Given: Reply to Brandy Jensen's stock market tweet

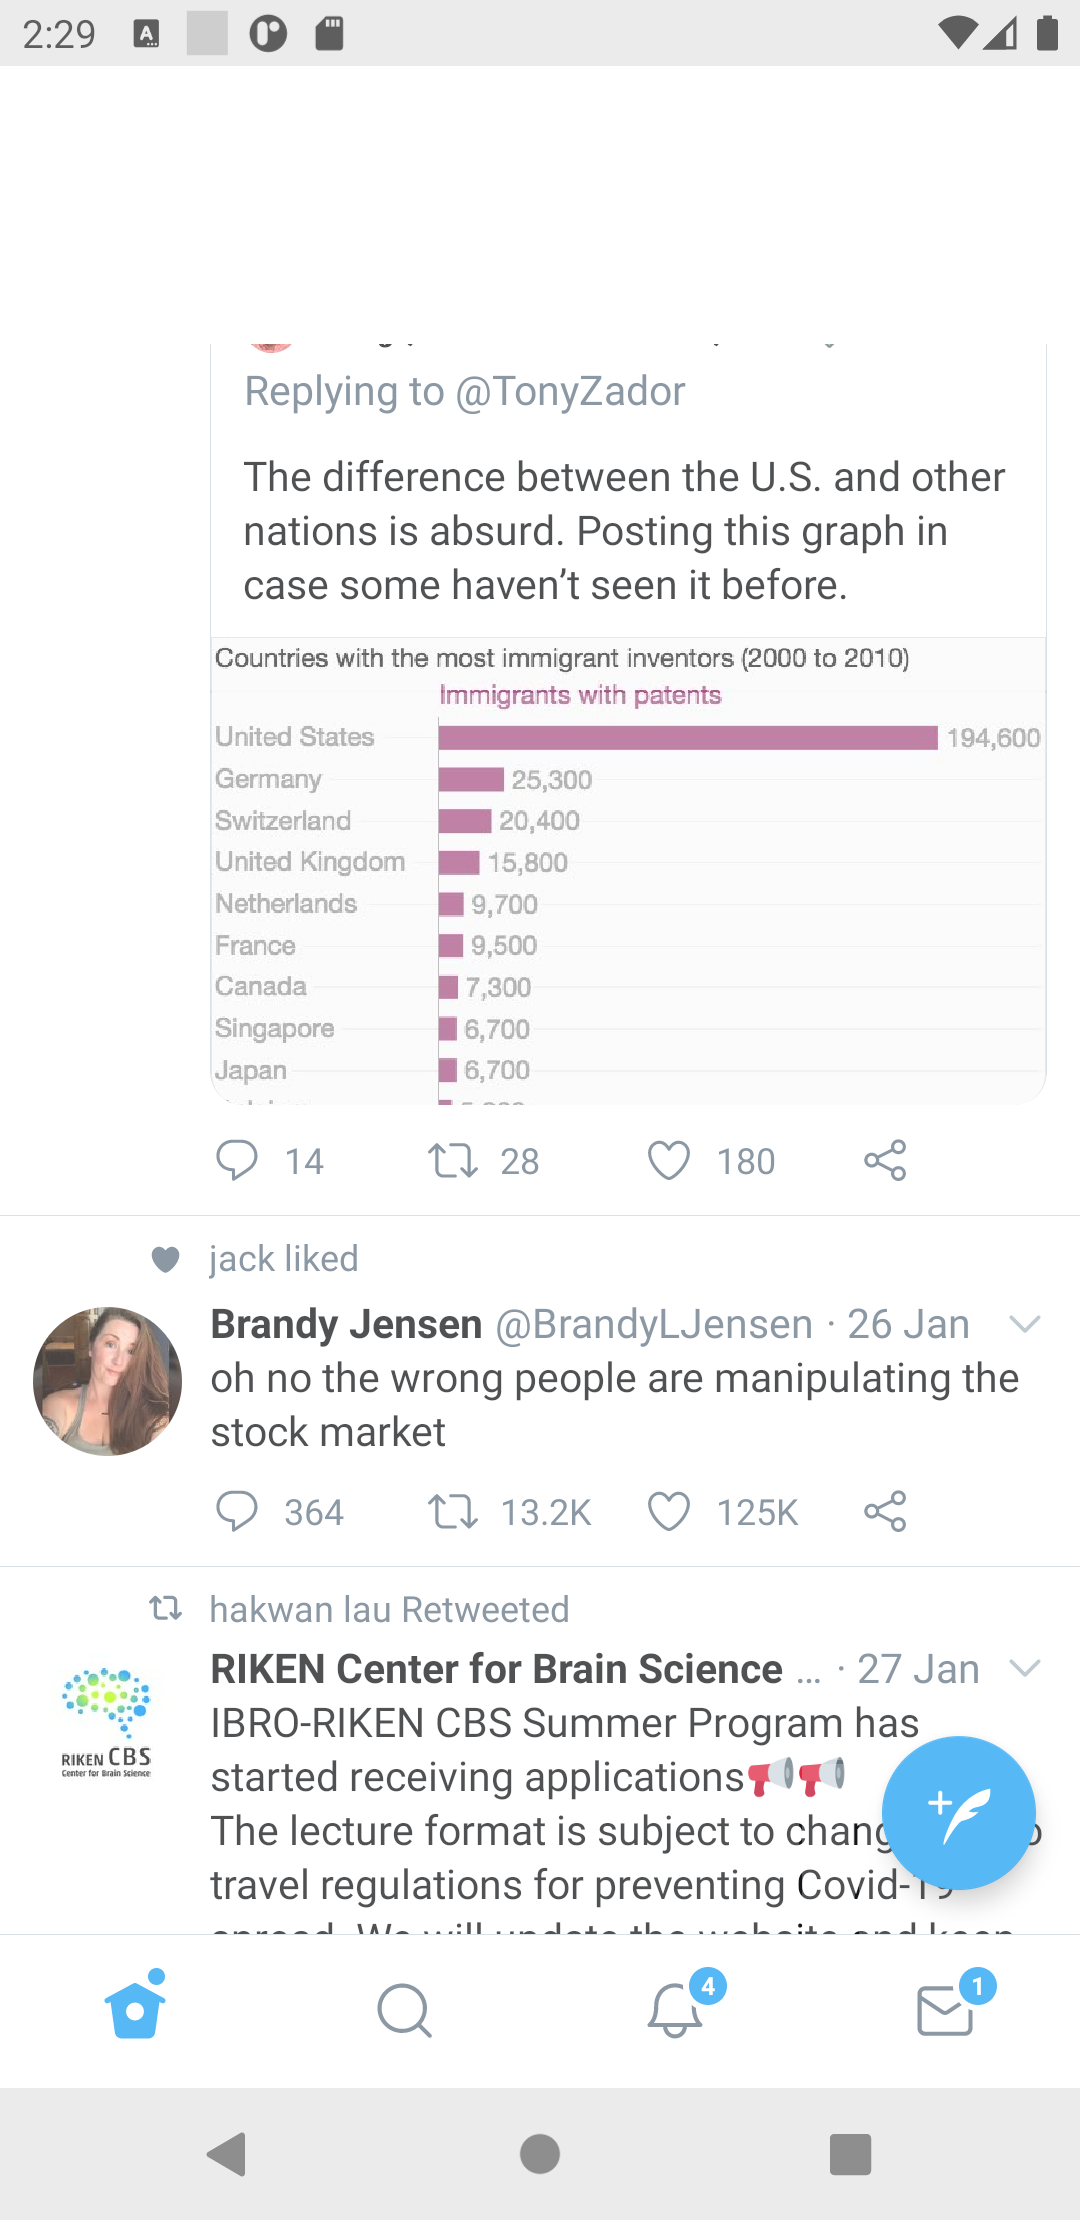Looking at the screenshot, I should [237, 1512].
